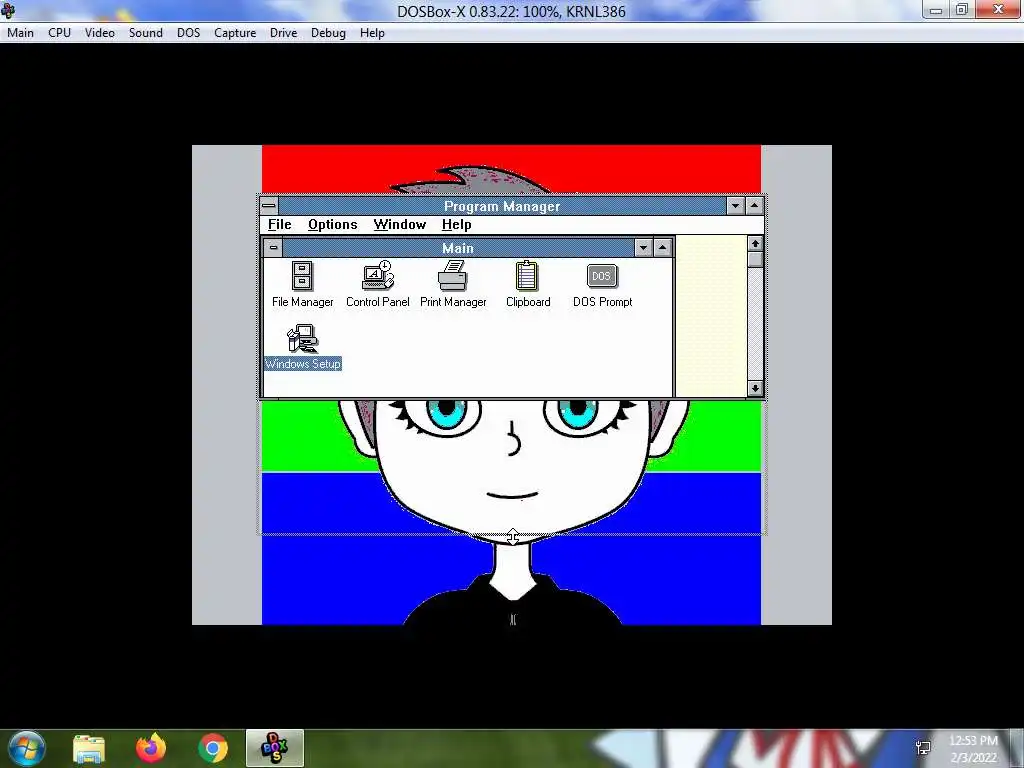Open DOSBox-X Main menu
1024x768 pixels.
click(20, 33)
